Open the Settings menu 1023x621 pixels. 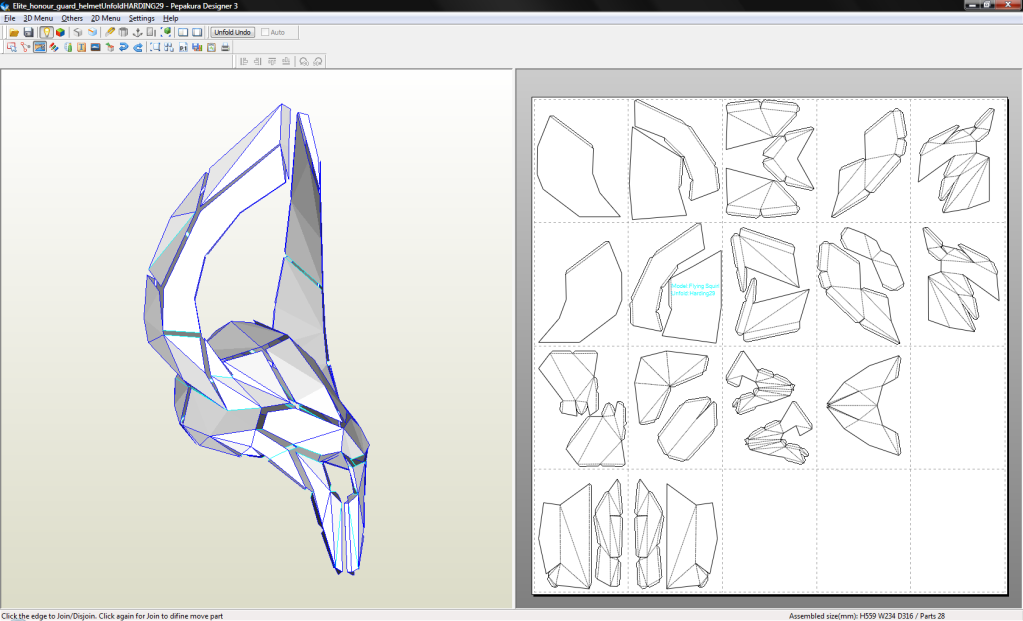(x=142, y=18)
